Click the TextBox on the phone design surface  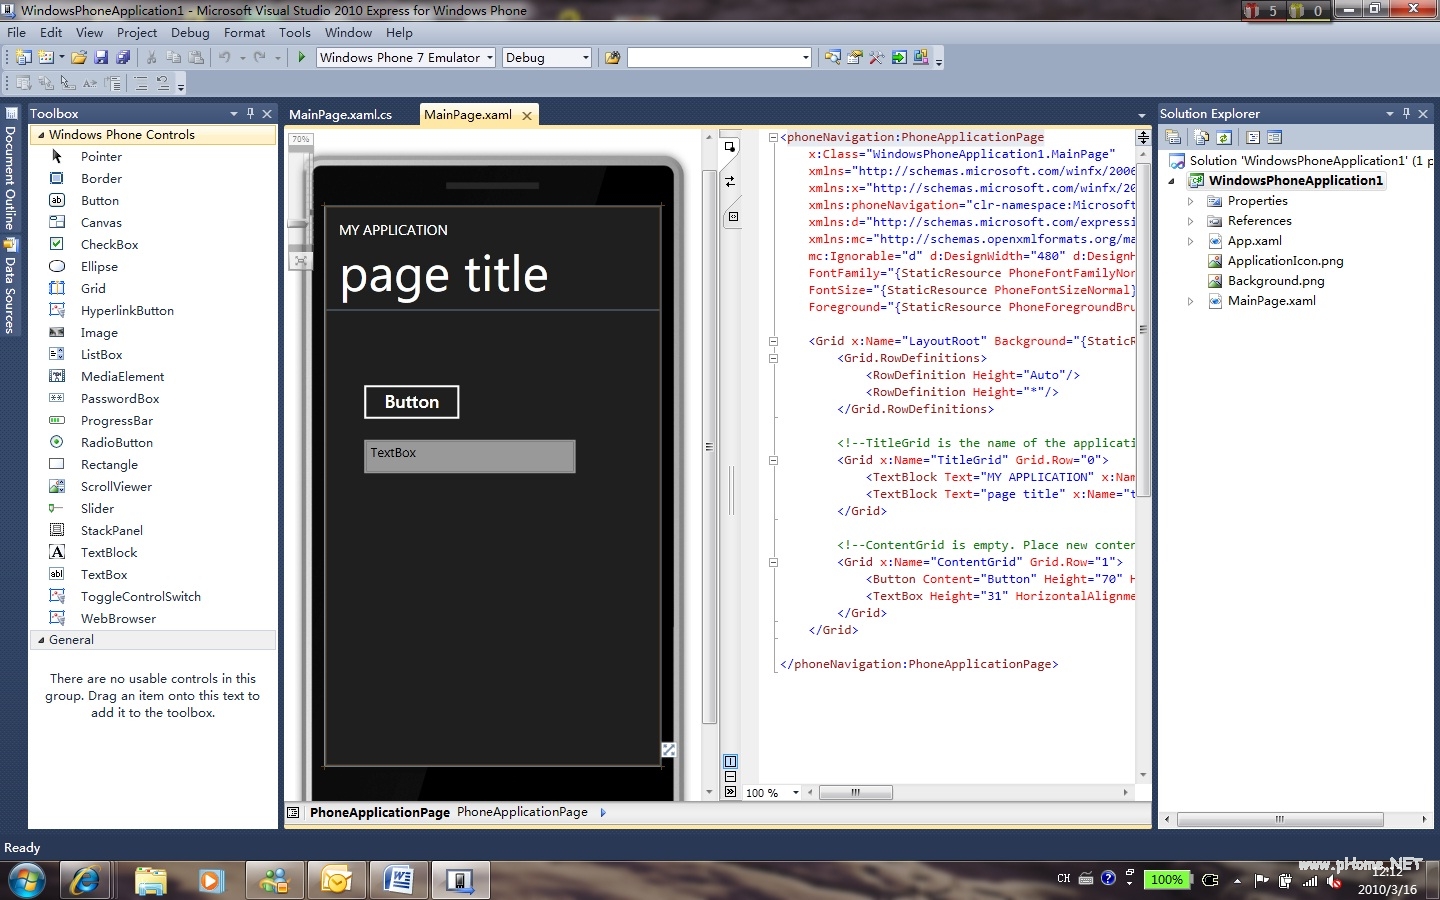point(470,456)
